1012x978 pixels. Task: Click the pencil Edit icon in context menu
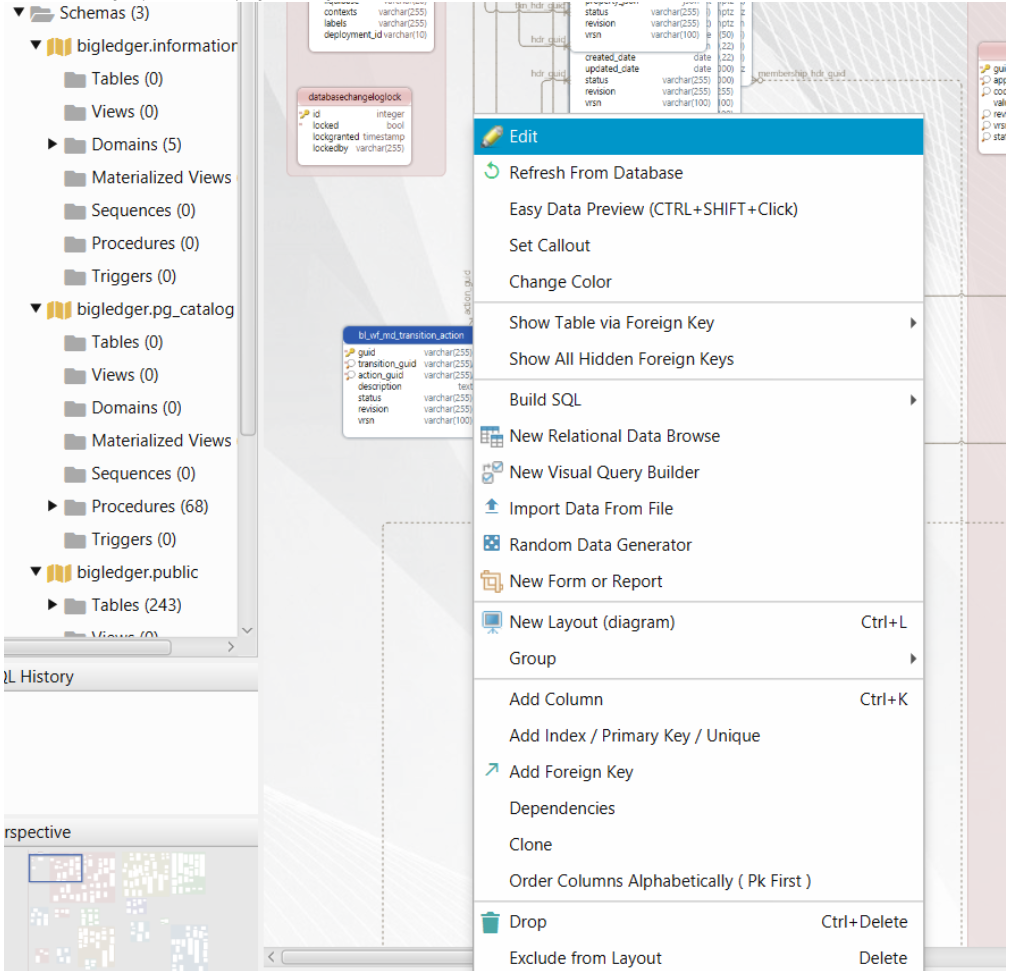coord(491,137)
